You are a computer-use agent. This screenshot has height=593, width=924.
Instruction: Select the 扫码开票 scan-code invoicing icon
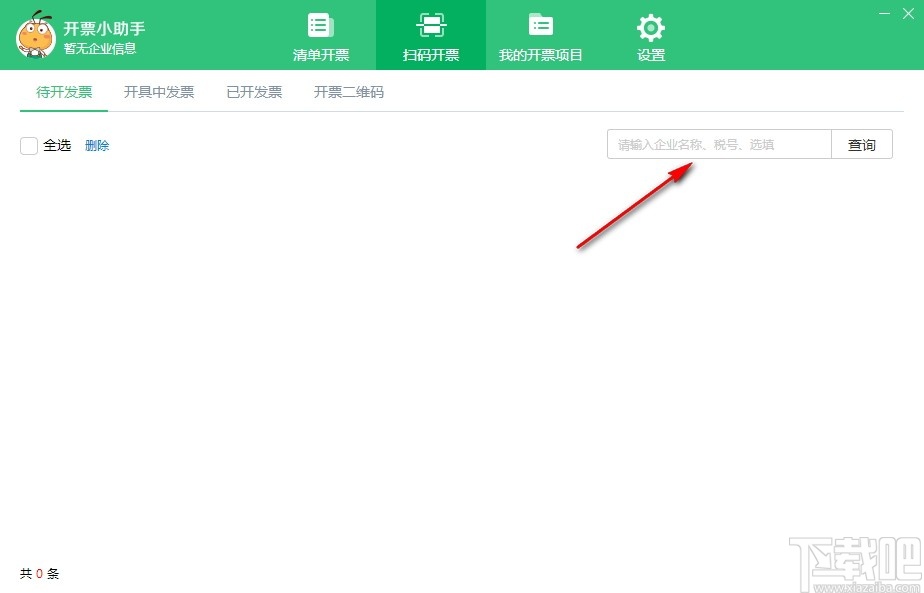[430, 35]
